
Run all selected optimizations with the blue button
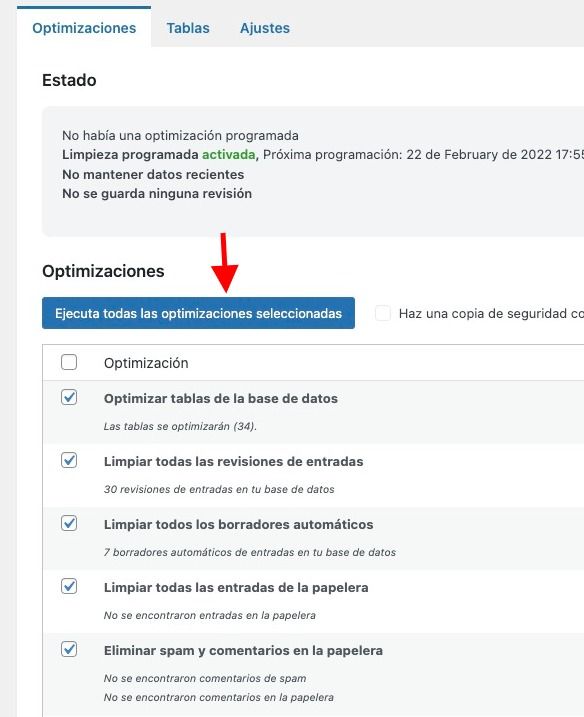pyautogui.click(x=198, y=313)
